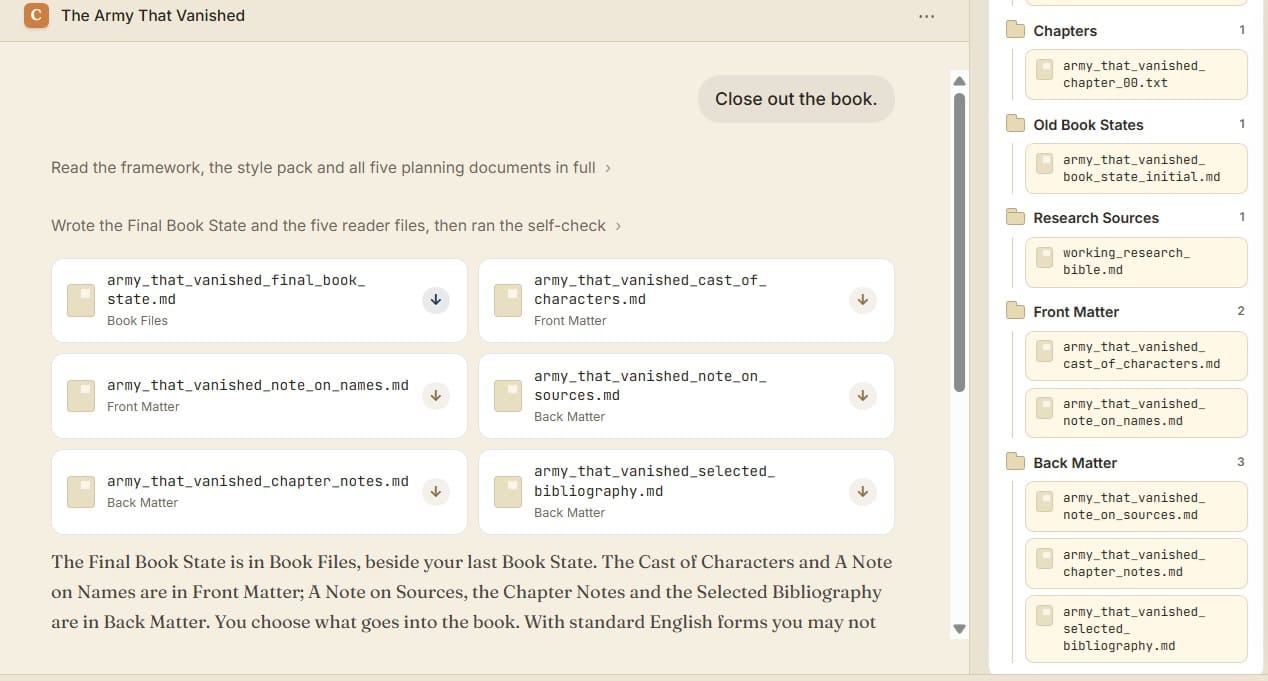The width and height of the screenshot is (1268, 681).
Task: Download chapter_notes.md from chat card
Action: 435,492
